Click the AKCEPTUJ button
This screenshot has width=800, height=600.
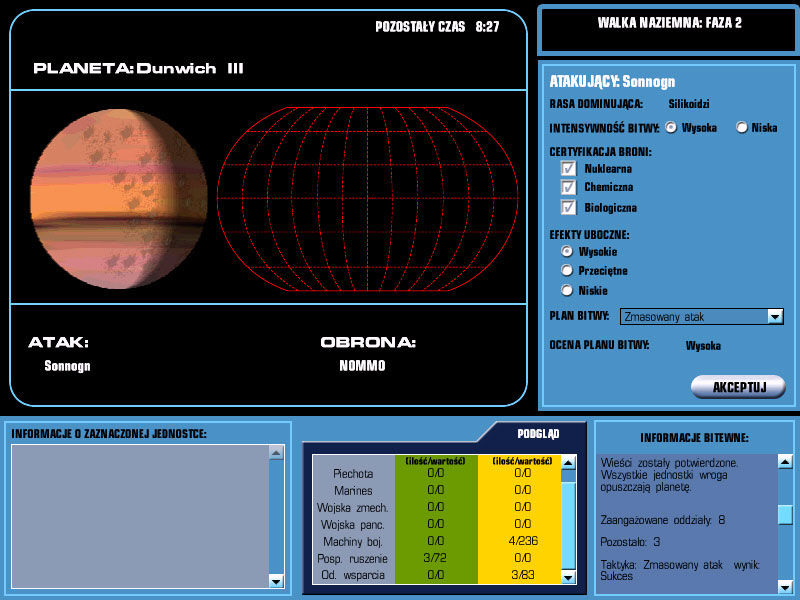coord(738,387)
